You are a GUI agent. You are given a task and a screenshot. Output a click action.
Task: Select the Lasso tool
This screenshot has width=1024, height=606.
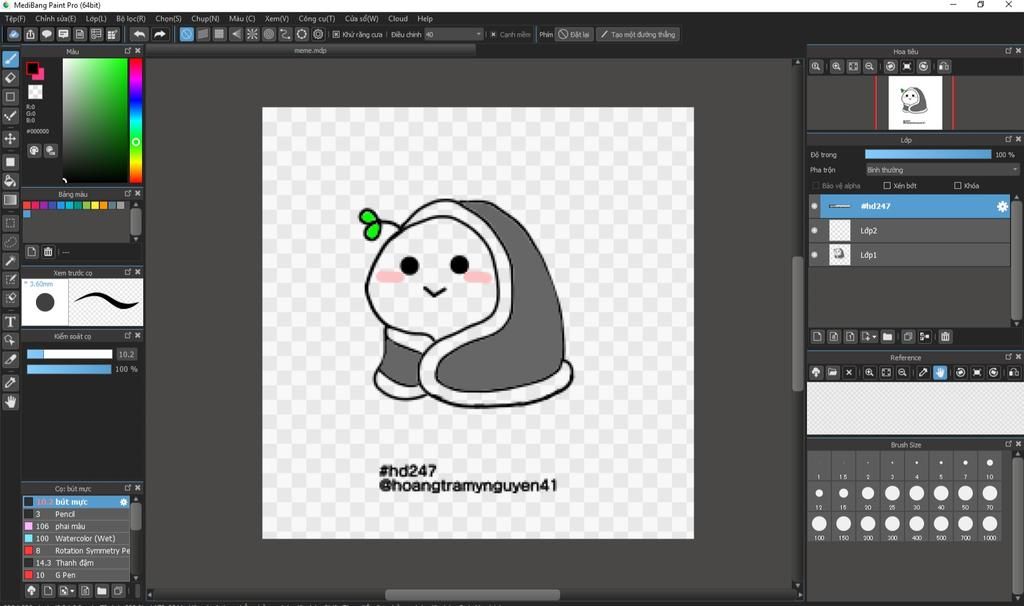point(10,242)
